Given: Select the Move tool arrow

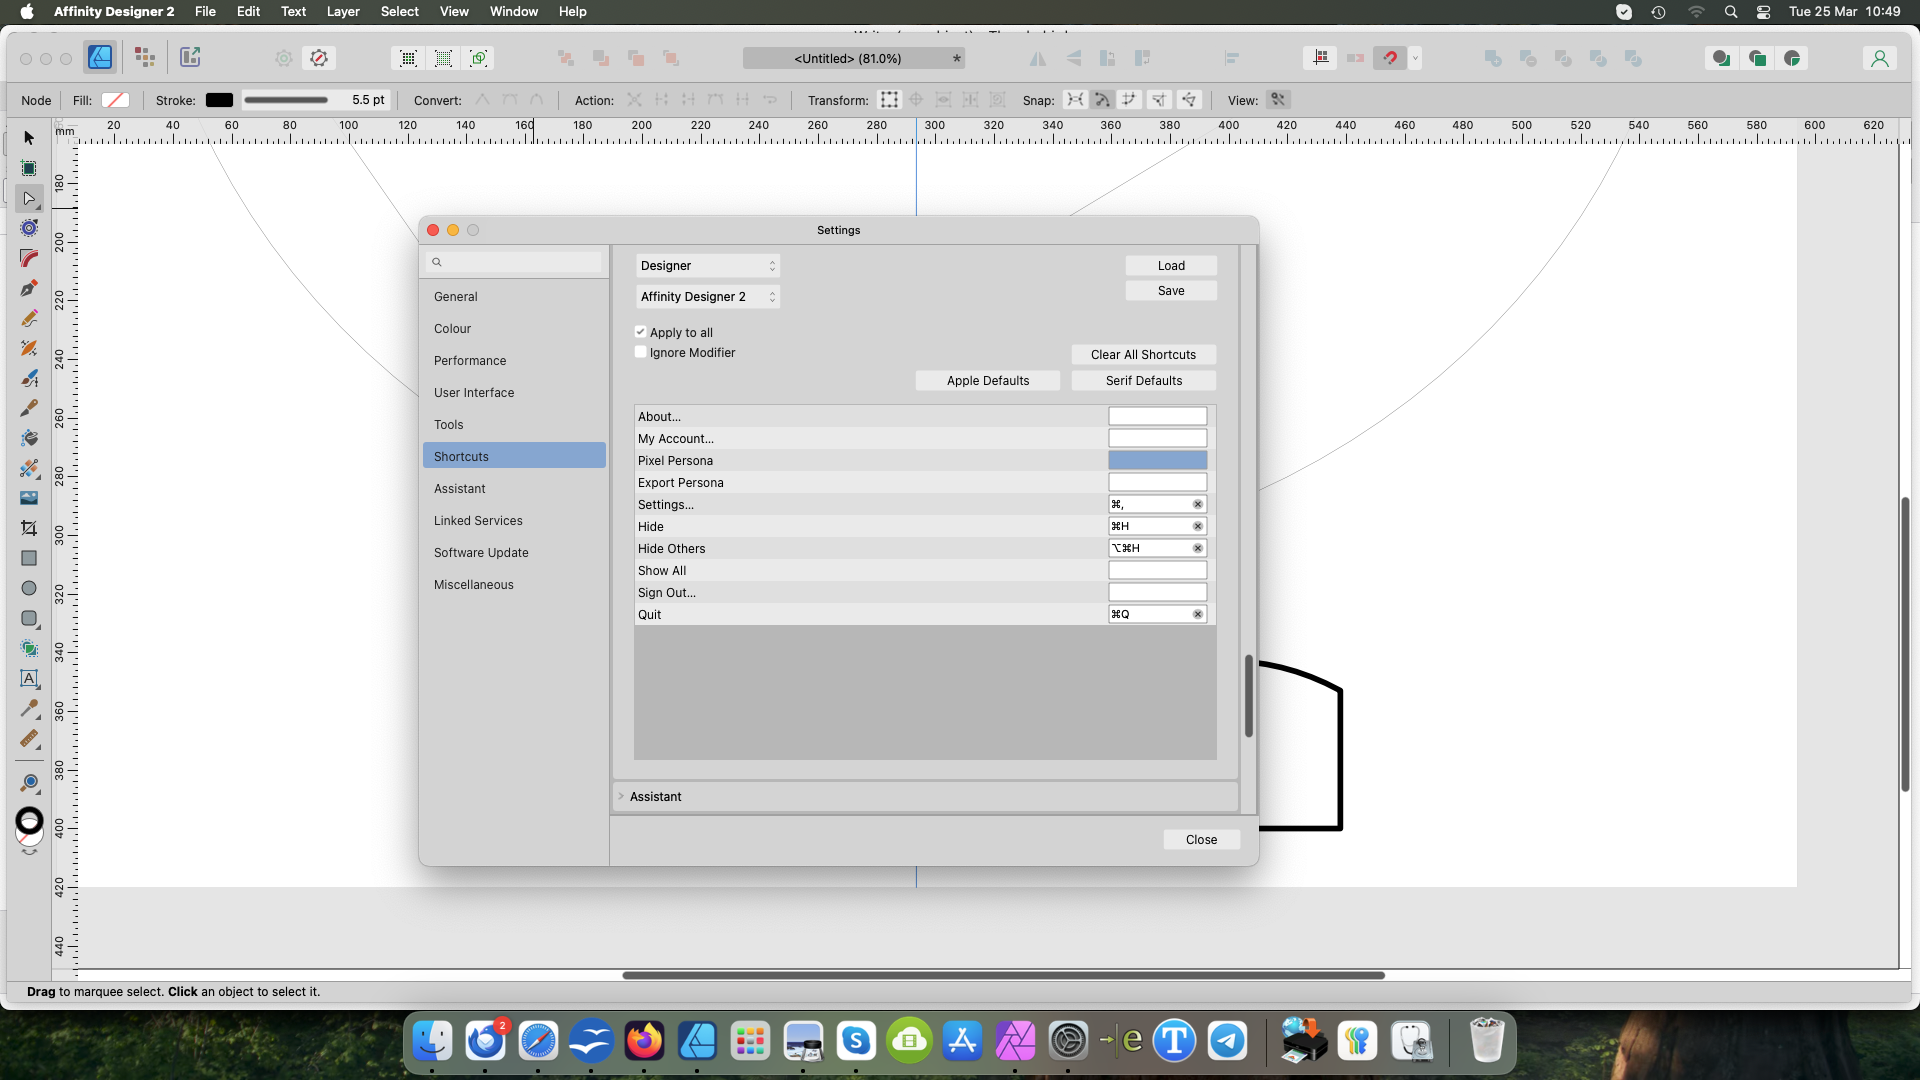Looking at the screenshot, I should (29, 138).
